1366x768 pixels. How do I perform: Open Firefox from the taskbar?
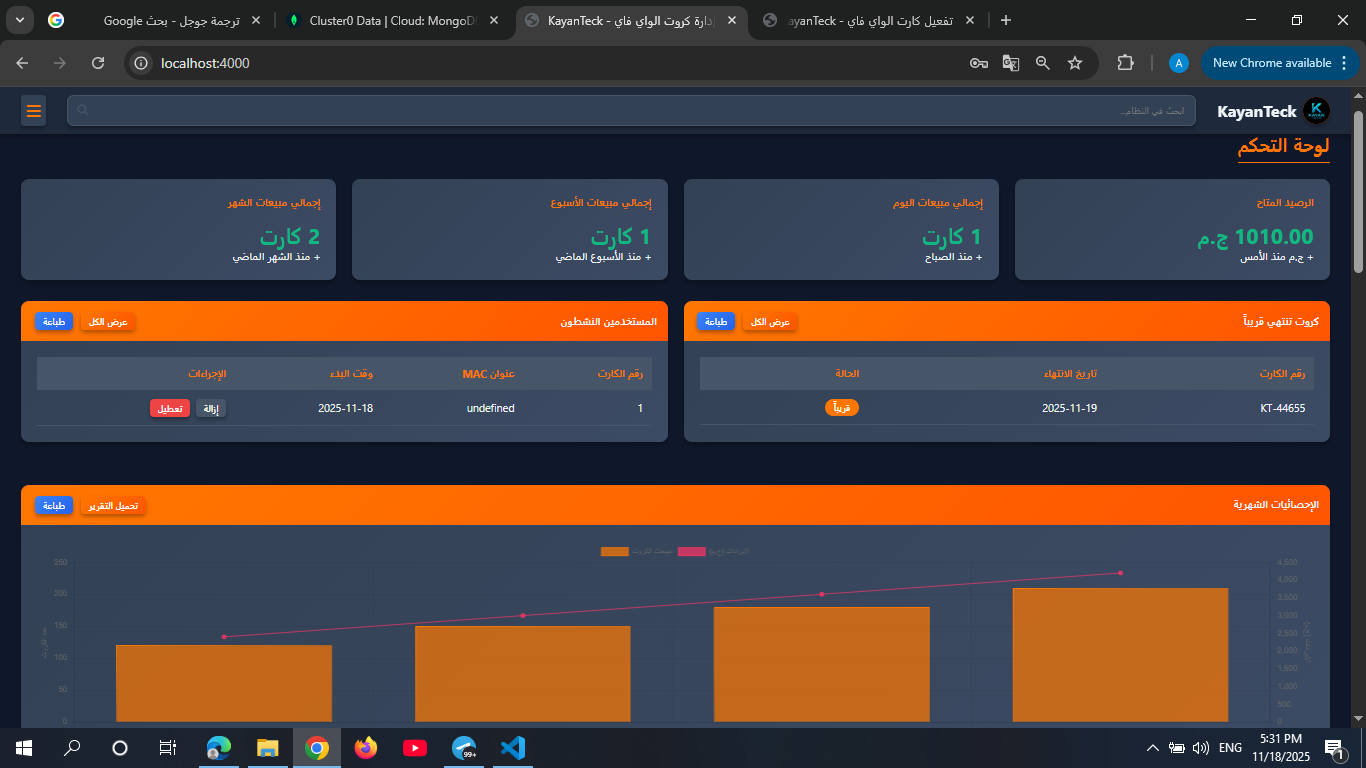pyautogui.click(x=366, y=748)
